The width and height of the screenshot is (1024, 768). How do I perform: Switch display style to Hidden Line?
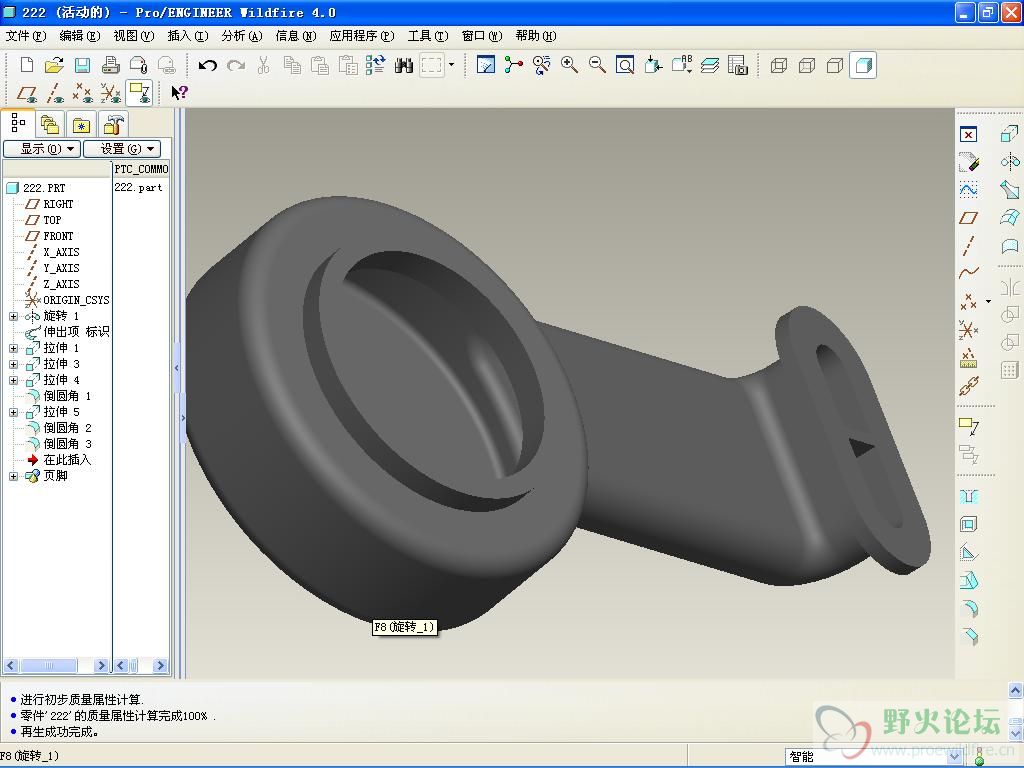[807, 65]
